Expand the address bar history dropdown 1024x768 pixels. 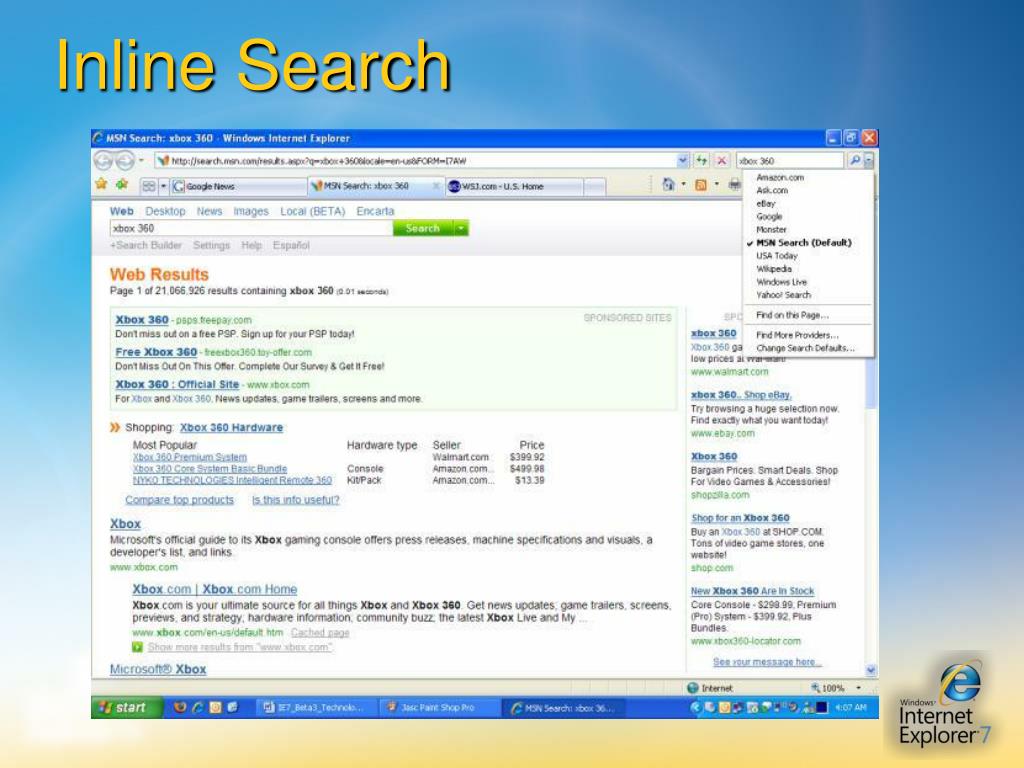682,161
